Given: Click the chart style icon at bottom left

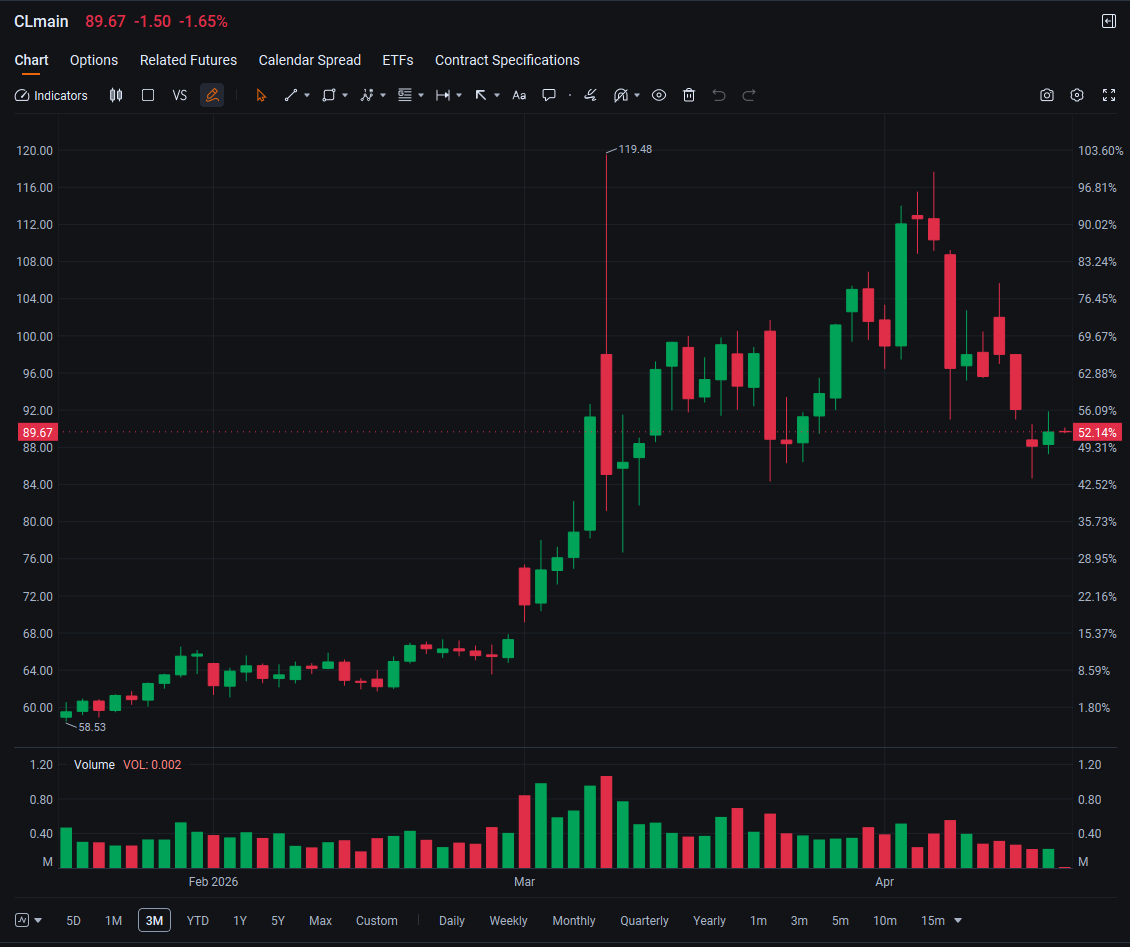Looking at the screenshot, I should coord(22,920).
